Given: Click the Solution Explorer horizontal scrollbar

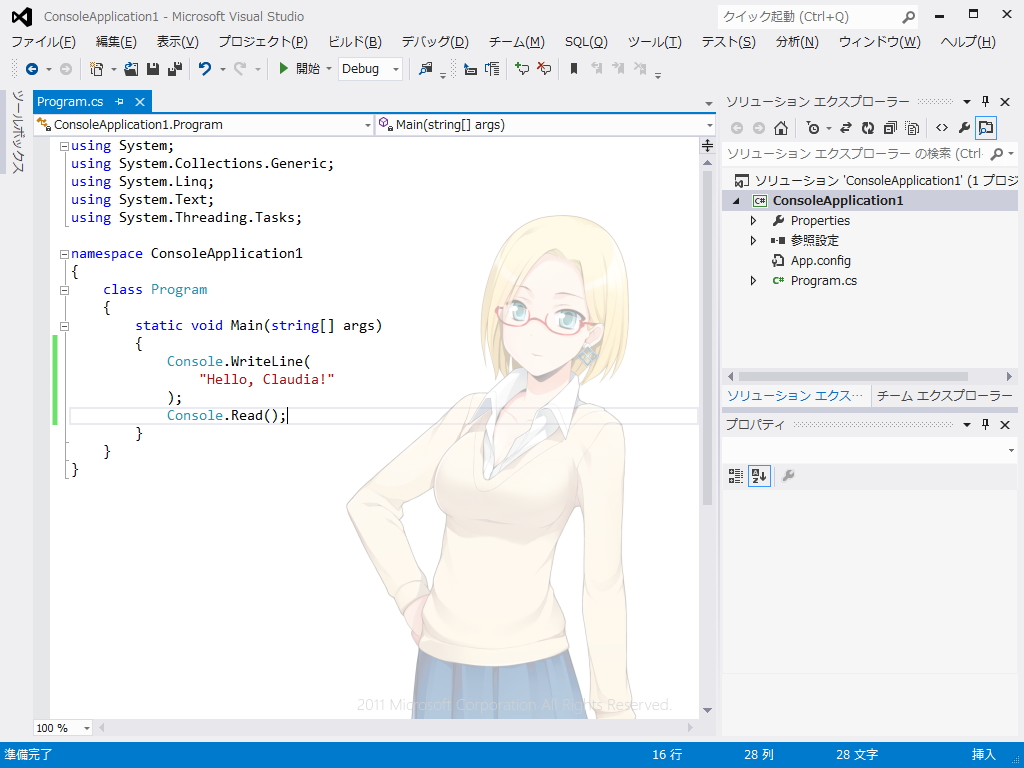Looking at the screenshot, I should 853,376.
